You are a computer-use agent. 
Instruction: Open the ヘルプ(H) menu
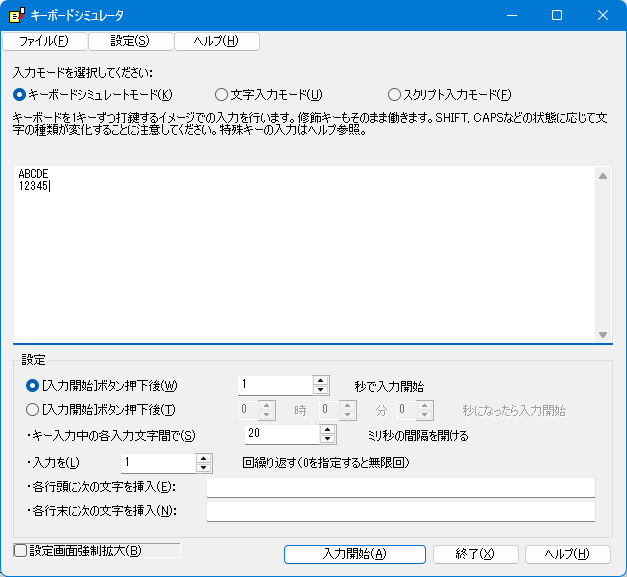click(x=216, y=41)
